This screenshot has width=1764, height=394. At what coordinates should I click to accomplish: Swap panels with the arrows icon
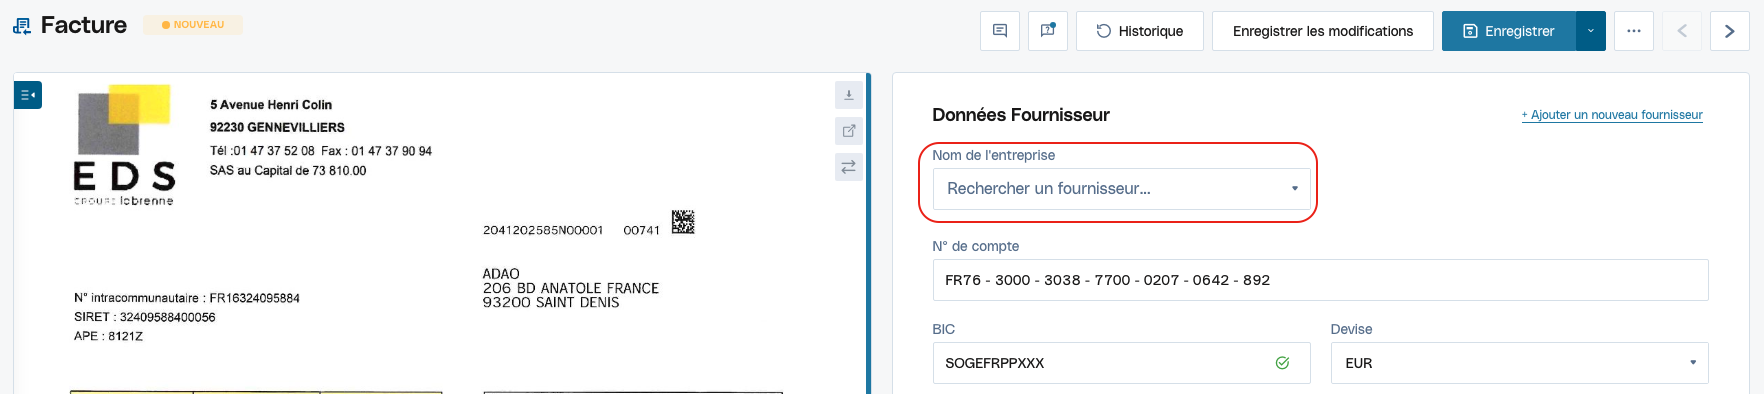tap(848, 167)
